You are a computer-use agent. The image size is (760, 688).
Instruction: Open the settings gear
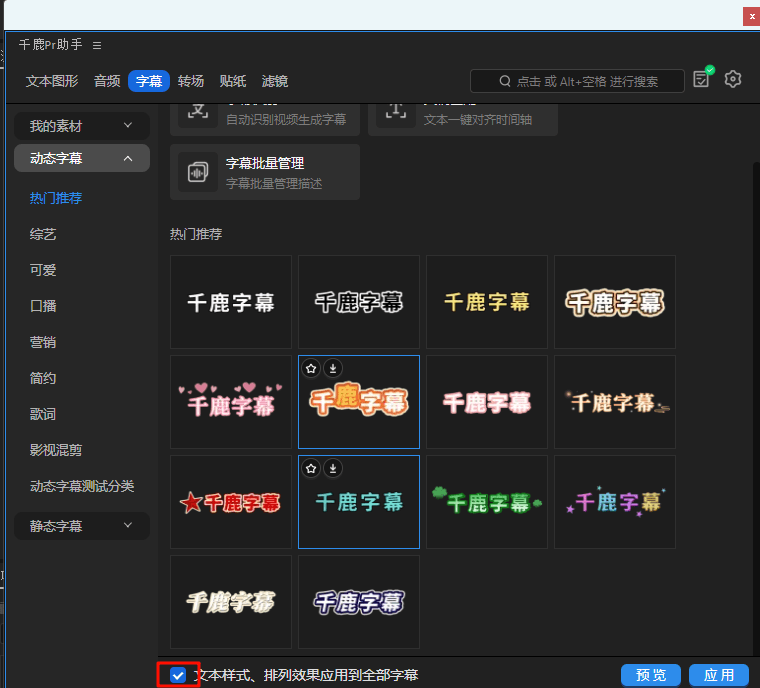(733, 79)
